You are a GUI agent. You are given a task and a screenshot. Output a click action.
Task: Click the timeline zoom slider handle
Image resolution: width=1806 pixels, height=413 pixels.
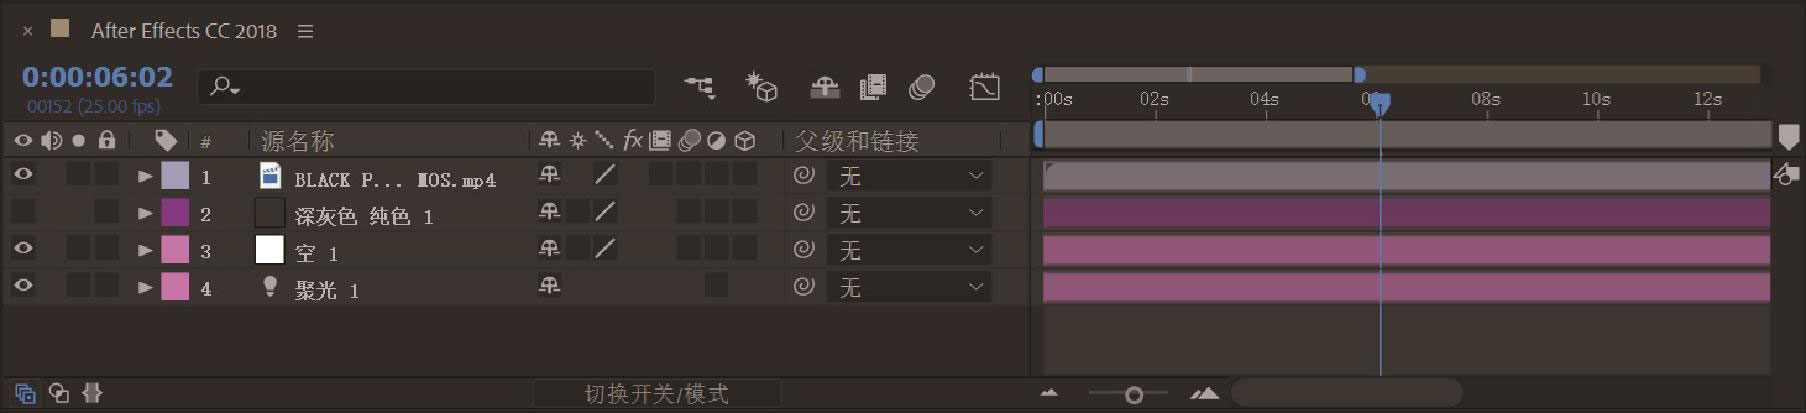(1133, 395)
